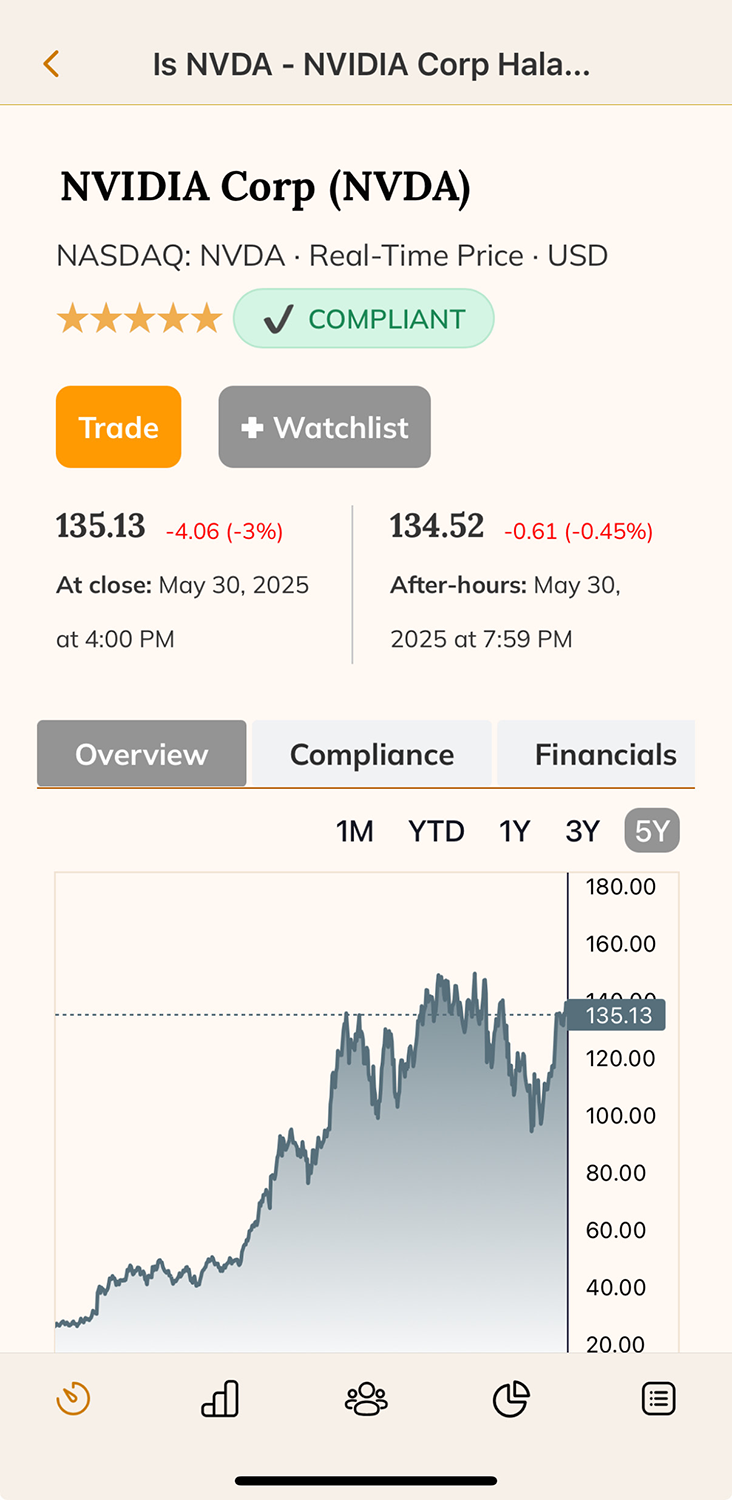Switch to the Compliance tab
Viewport: 732px width, 1500px height.
(x=372, y=754)
